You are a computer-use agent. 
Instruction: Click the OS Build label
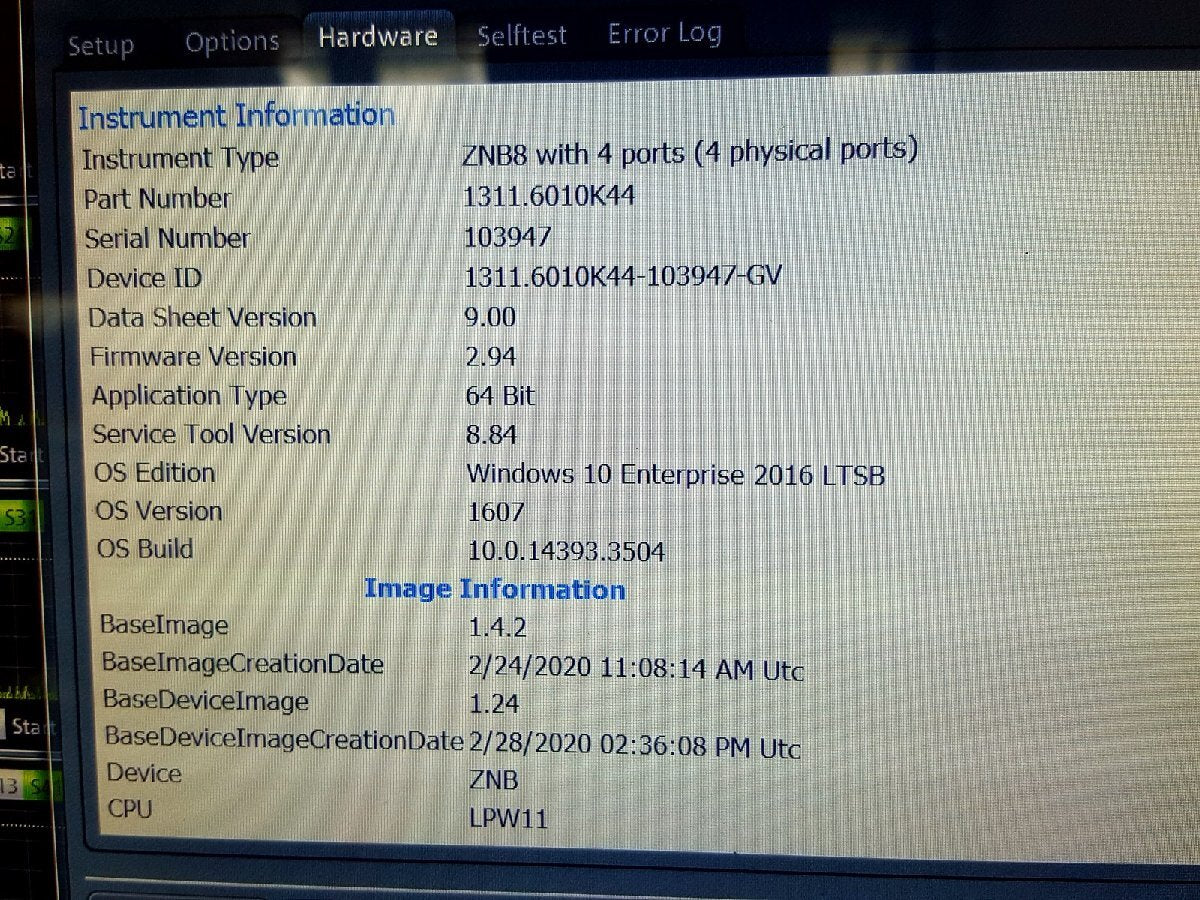[145, 549]
